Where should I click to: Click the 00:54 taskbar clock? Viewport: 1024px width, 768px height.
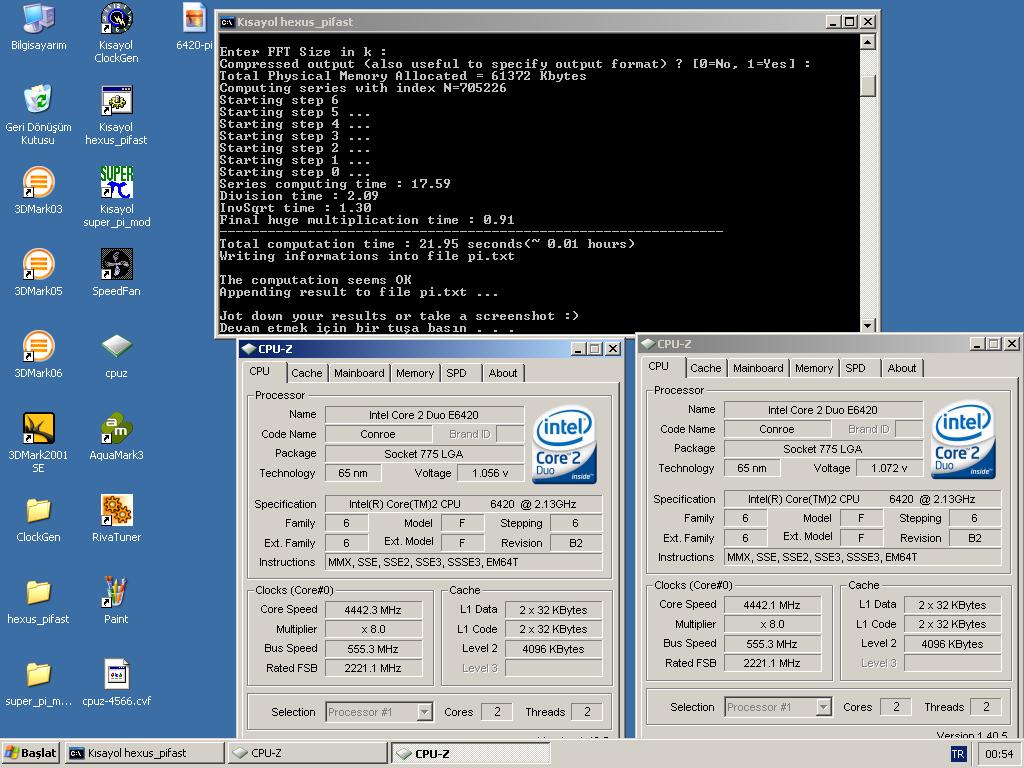coord(999,754)
